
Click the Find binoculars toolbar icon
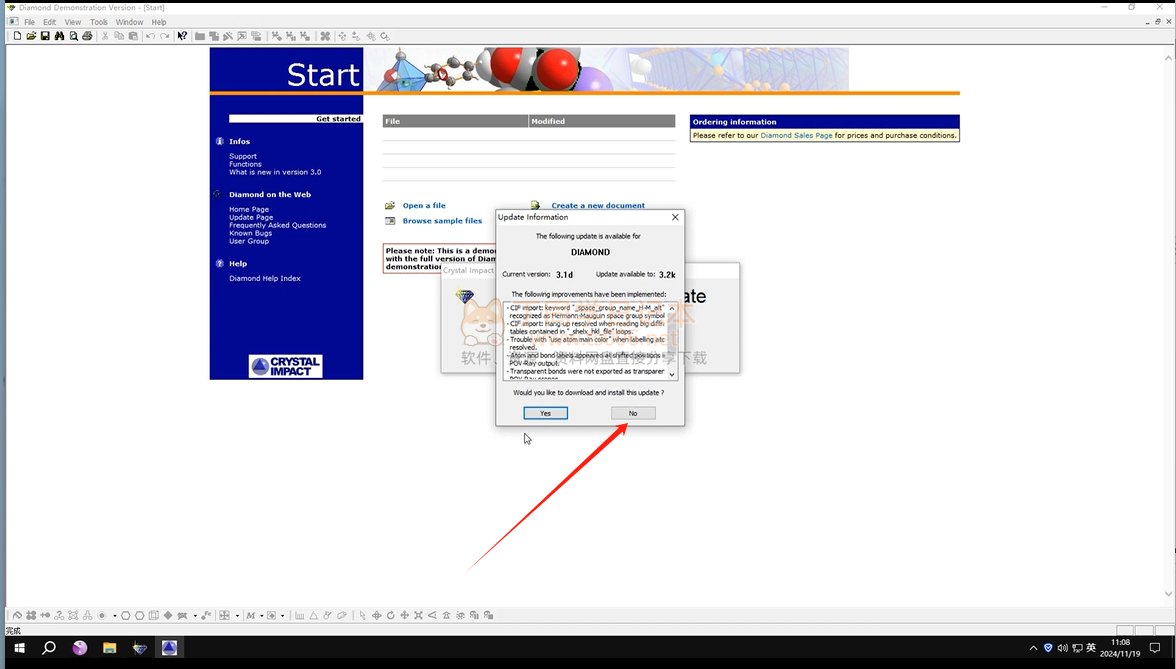pyautogui.click(x=59, y=36)
